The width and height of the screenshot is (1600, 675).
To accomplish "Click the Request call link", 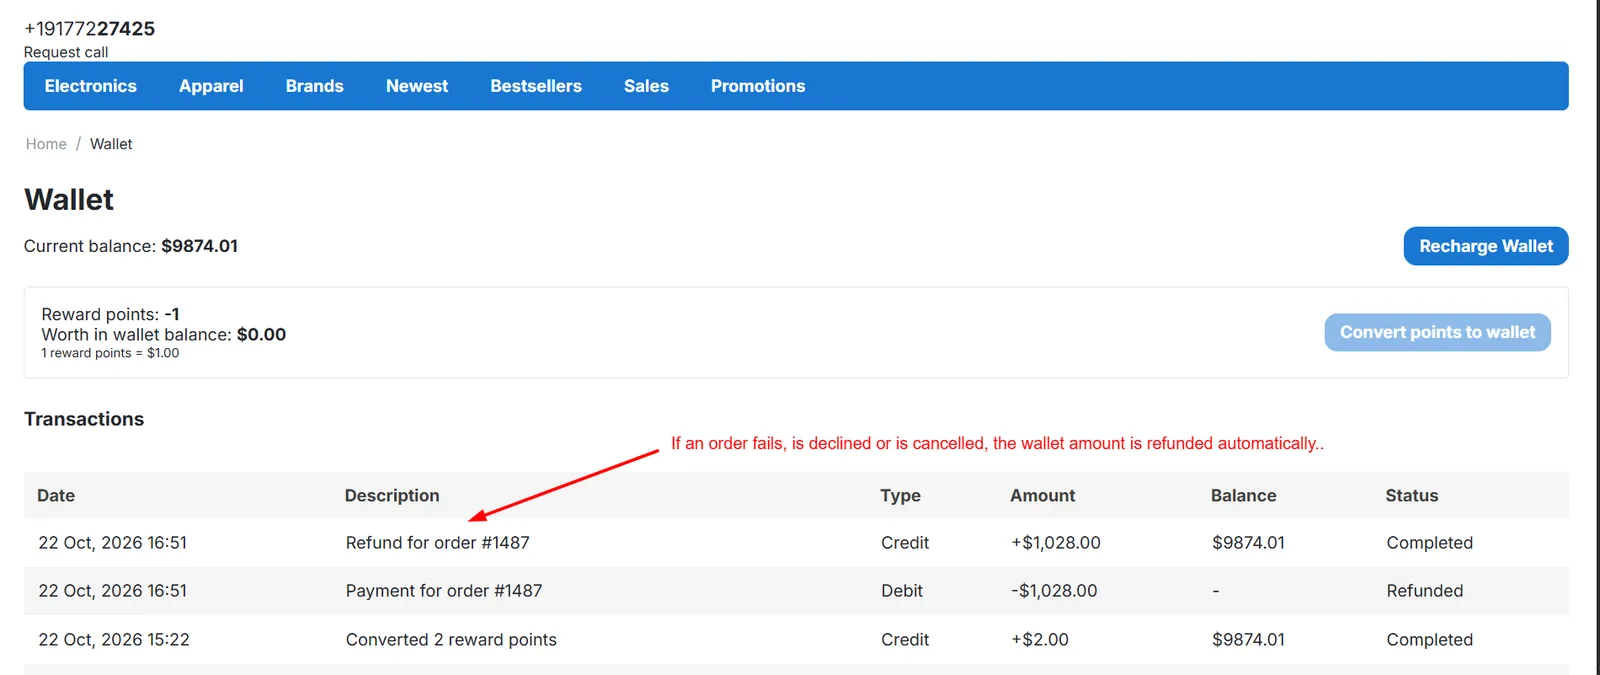I will [x=66, y=52].
